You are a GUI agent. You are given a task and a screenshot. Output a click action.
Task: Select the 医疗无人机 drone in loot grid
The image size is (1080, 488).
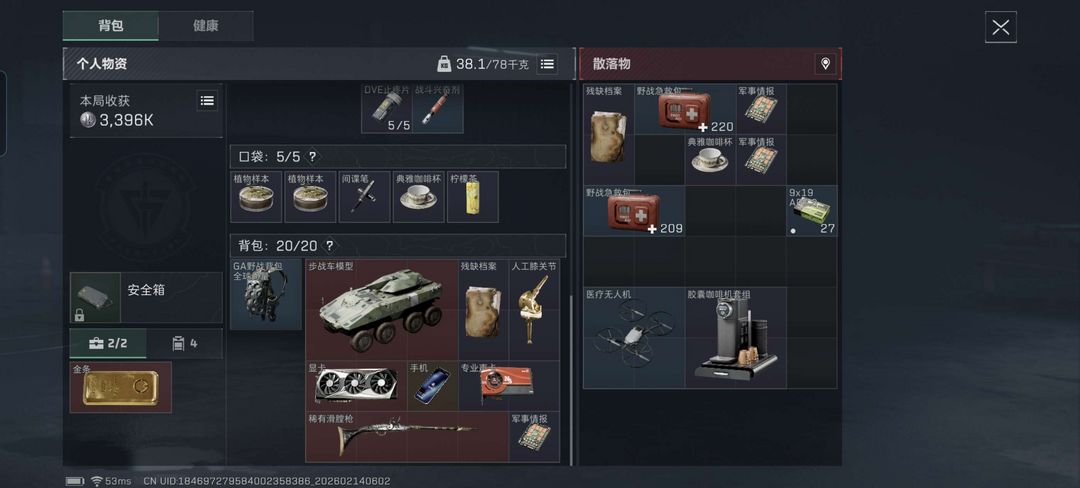634,337
